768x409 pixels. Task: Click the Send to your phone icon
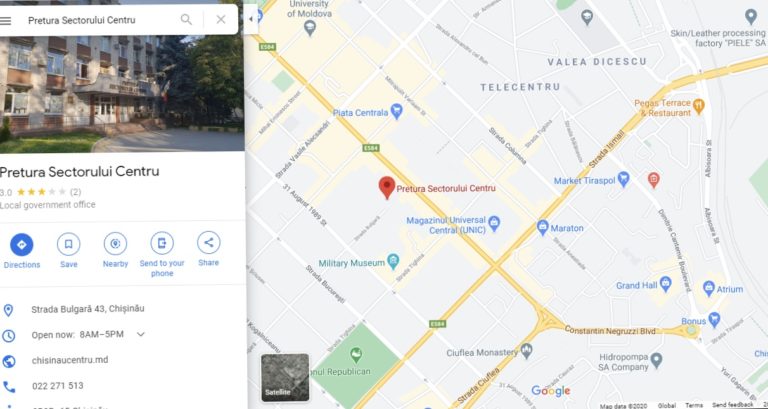point(162,243)
